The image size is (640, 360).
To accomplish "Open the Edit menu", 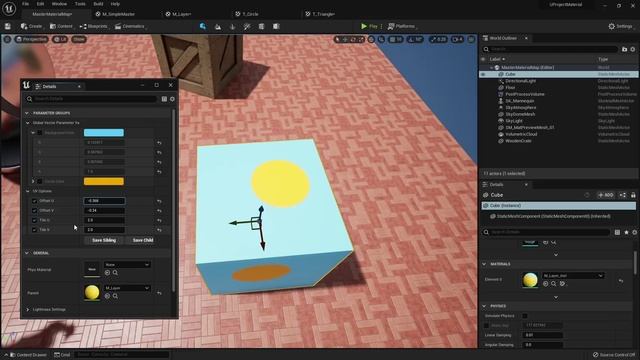I will tap(40, 4).
